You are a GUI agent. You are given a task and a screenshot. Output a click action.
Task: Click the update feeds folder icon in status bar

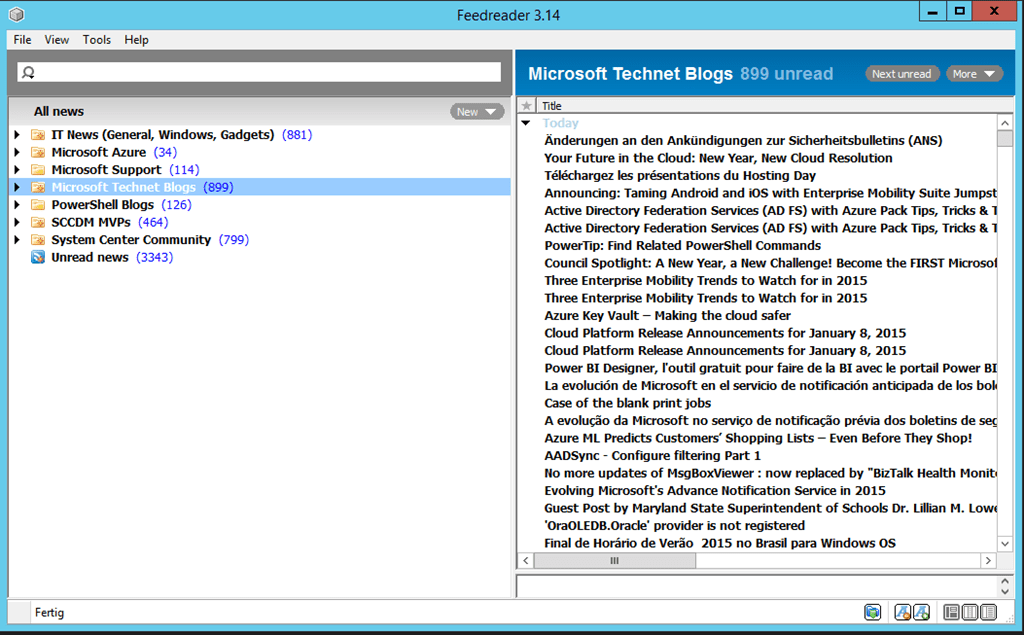click(x=872, y=612)
